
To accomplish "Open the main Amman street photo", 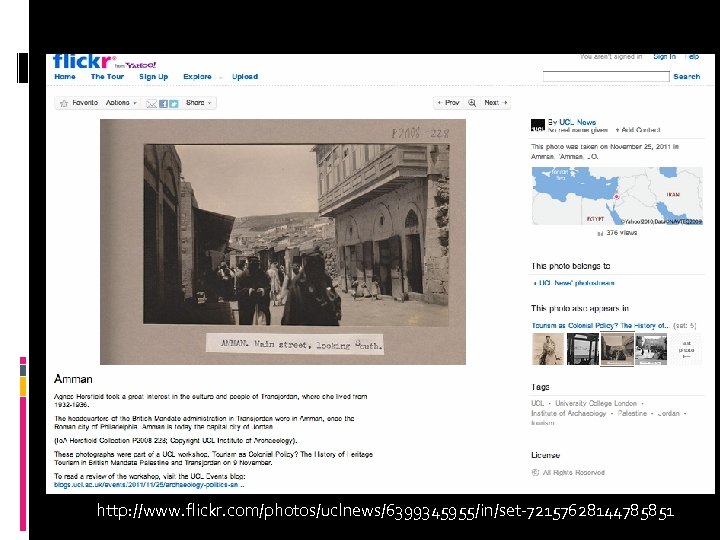I will coord(283,242).
